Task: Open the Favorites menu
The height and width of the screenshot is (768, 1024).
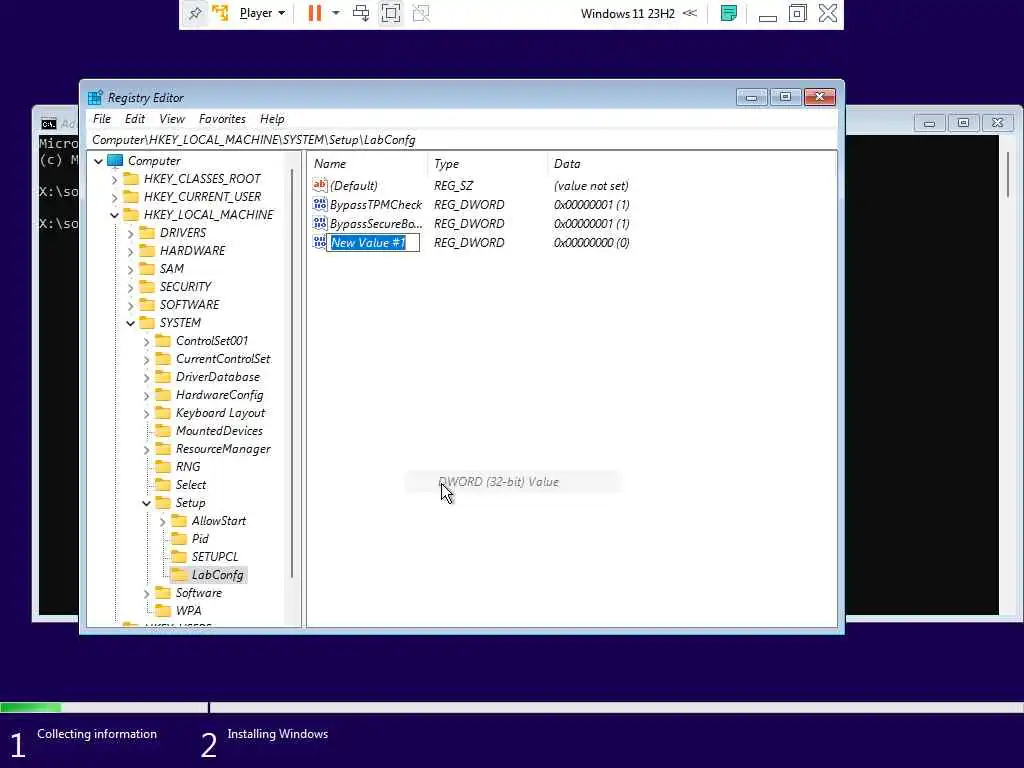Action: tap(222, 119)
